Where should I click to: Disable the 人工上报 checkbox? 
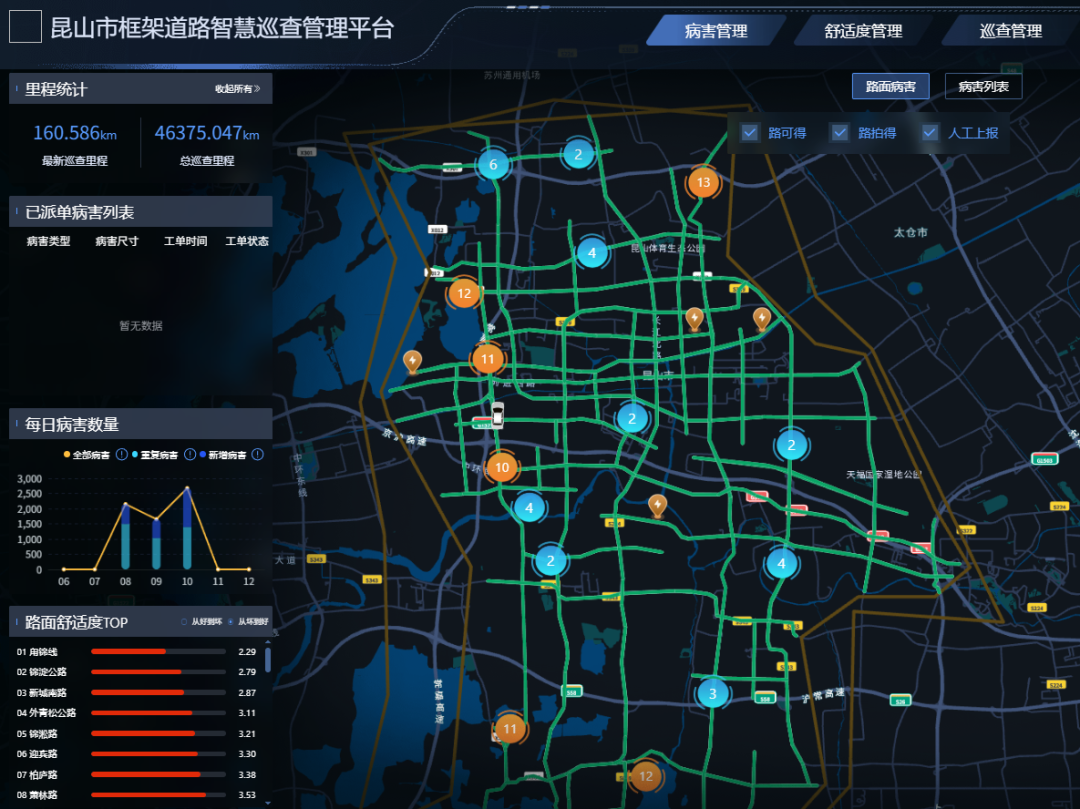click(x=930, y=133)
